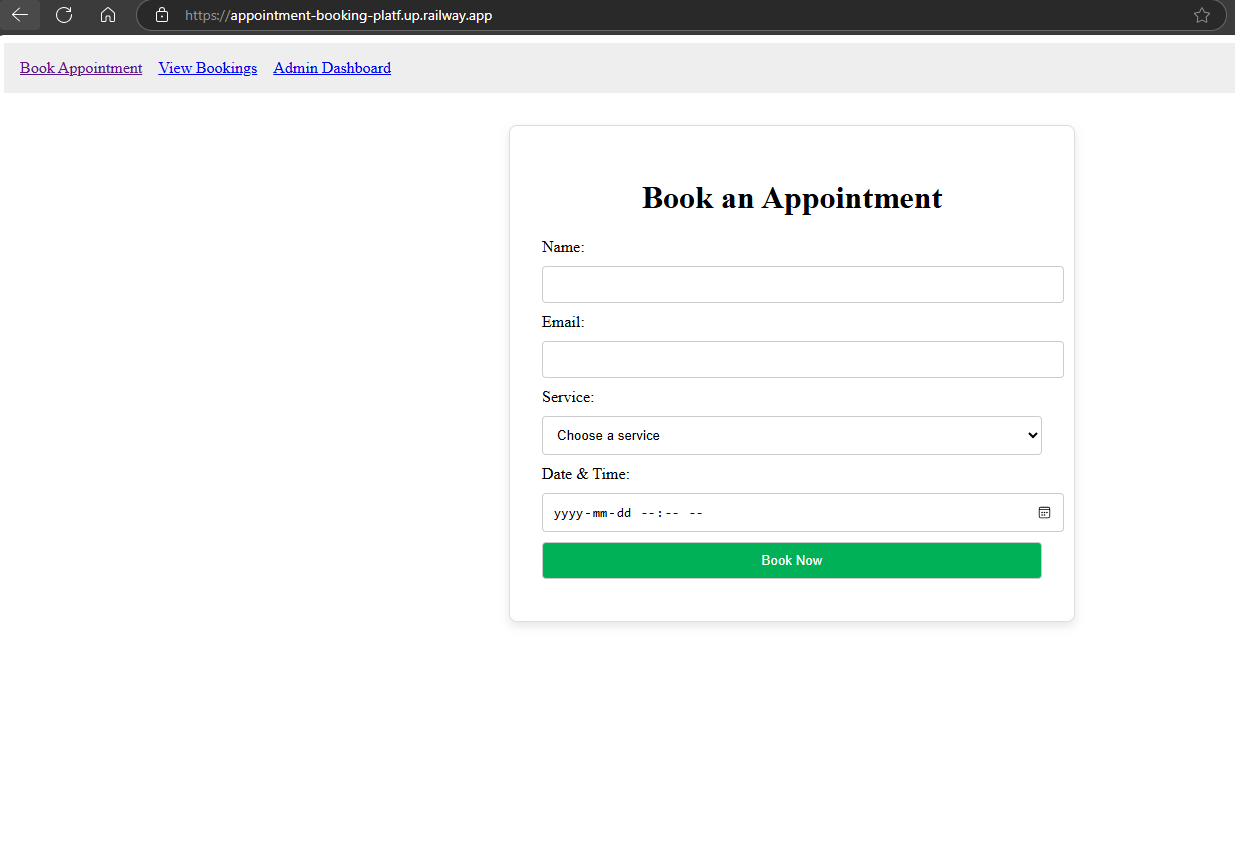
Task: Click the calendar icon in Date & Time field
Action: (1045, 512)
